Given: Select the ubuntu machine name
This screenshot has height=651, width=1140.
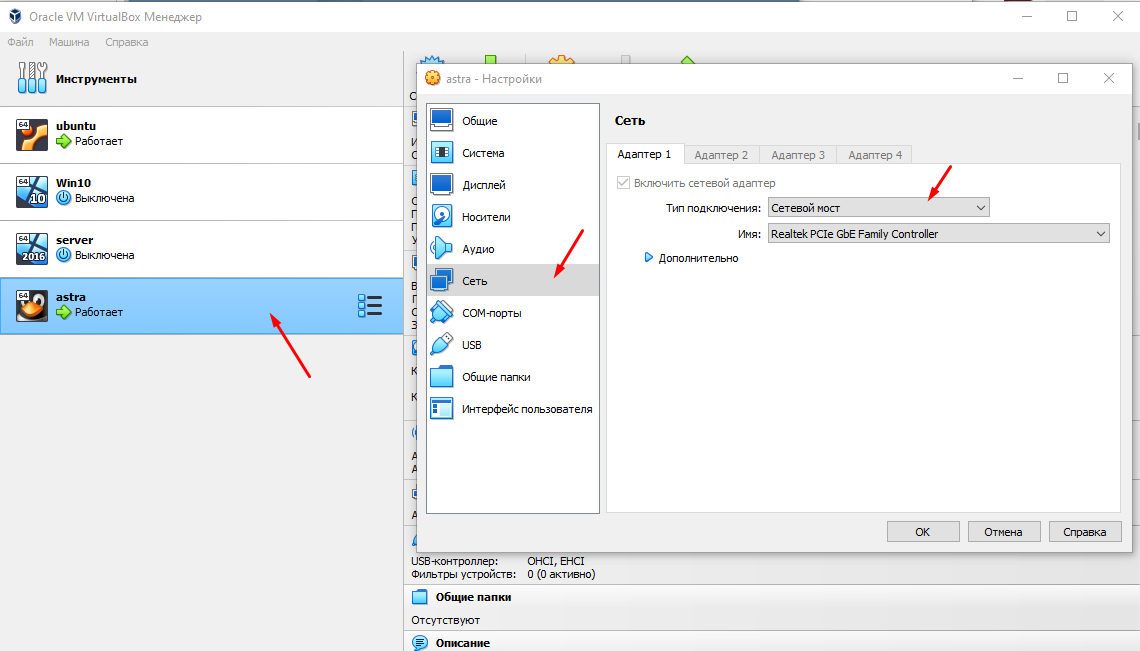Looking at the screenshot, I should 76,126.
